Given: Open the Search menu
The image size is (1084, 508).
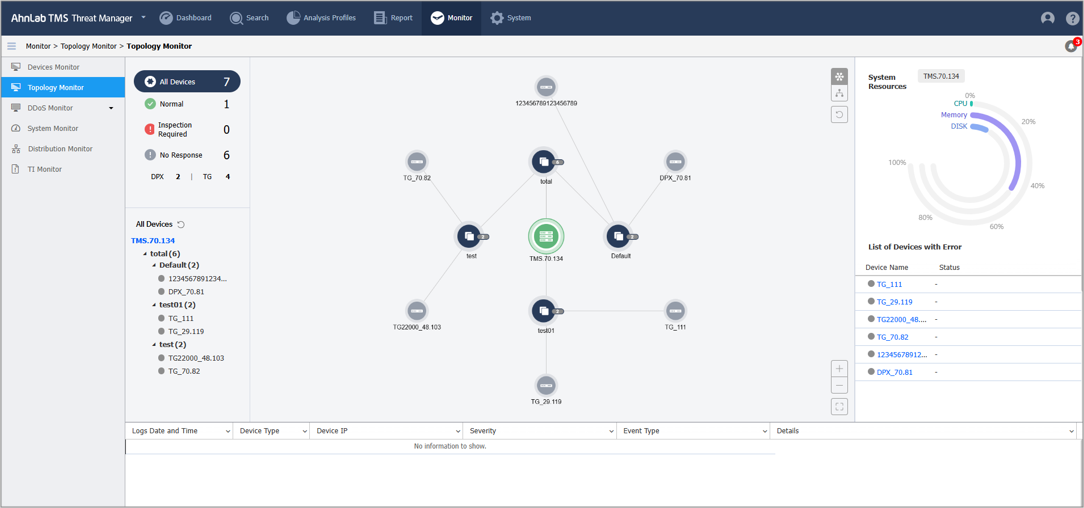Looking at the screenshot, I should (x=249, y=18).
